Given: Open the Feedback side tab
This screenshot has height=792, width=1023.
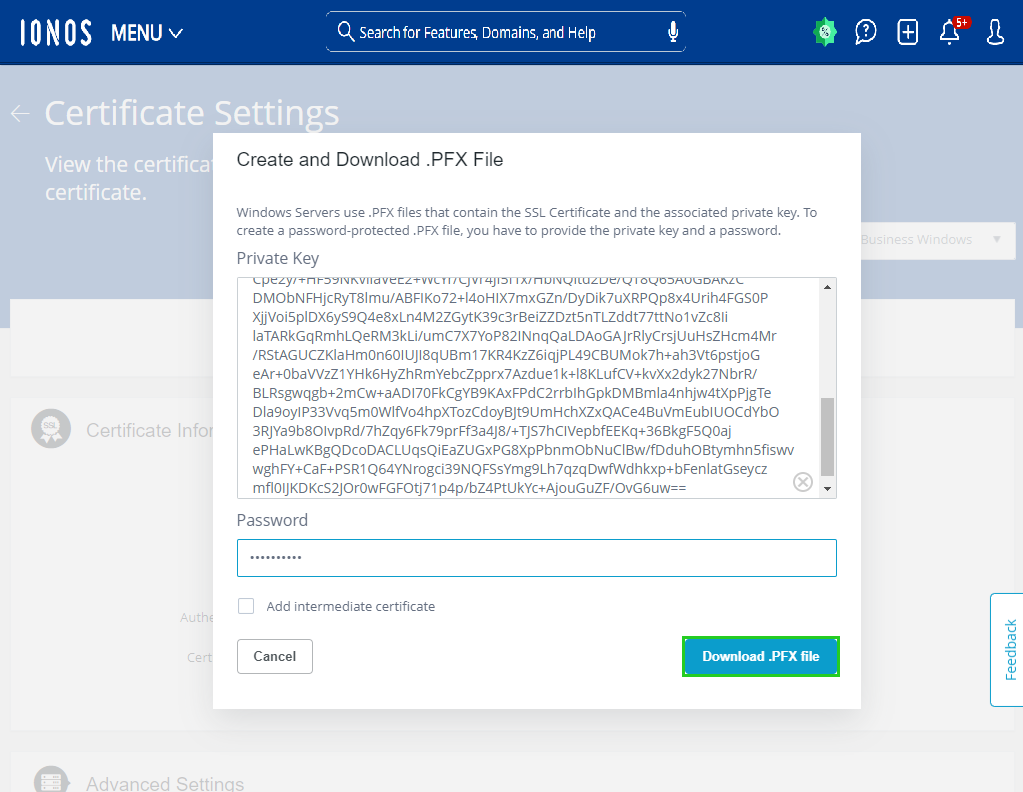Looking at the screenshot, I should coord(1008,650).
